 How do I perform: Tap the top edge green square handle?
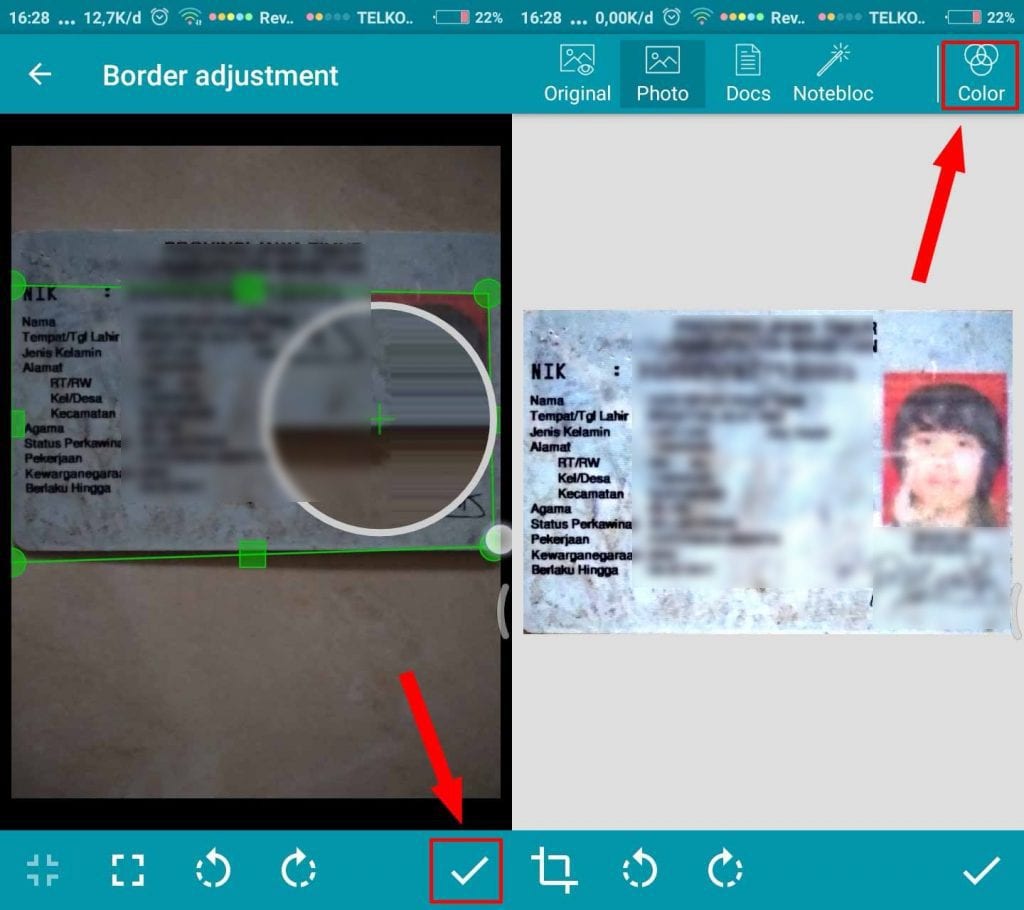pos(249,289)
